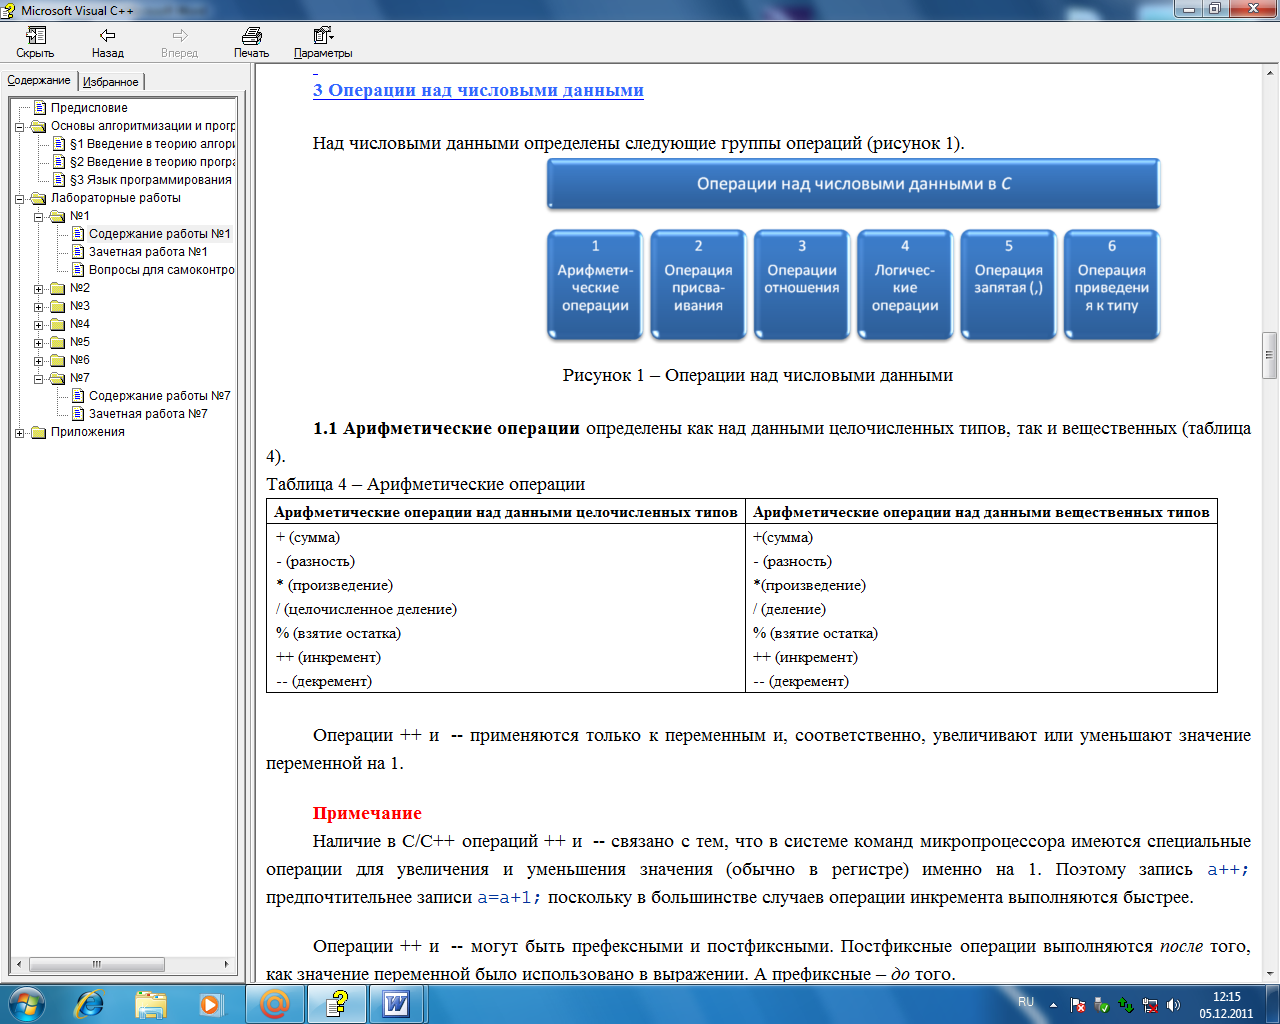Screen dimensions: 1280x1024
Task: Click the Печать print icon
Action: [252, 36]
